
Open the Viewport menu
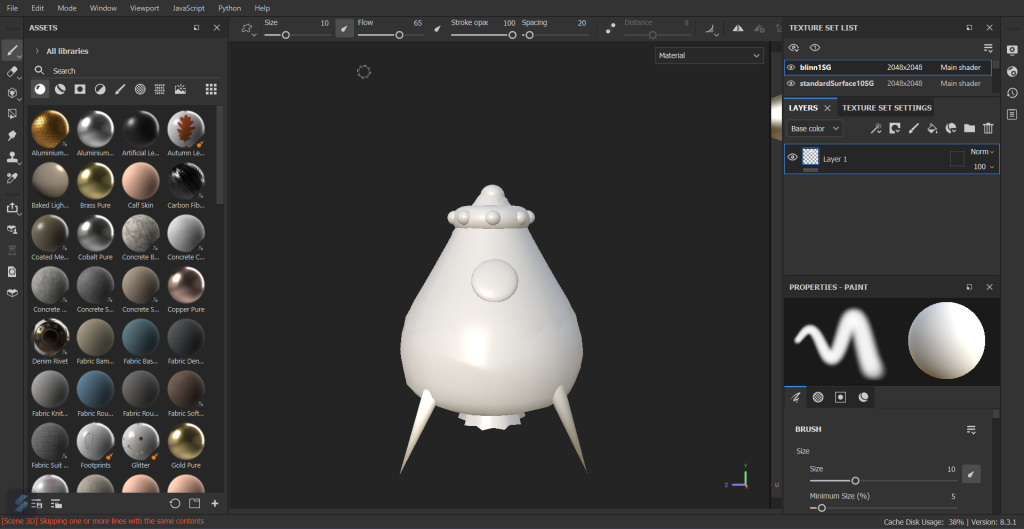(x=144, y=8)
